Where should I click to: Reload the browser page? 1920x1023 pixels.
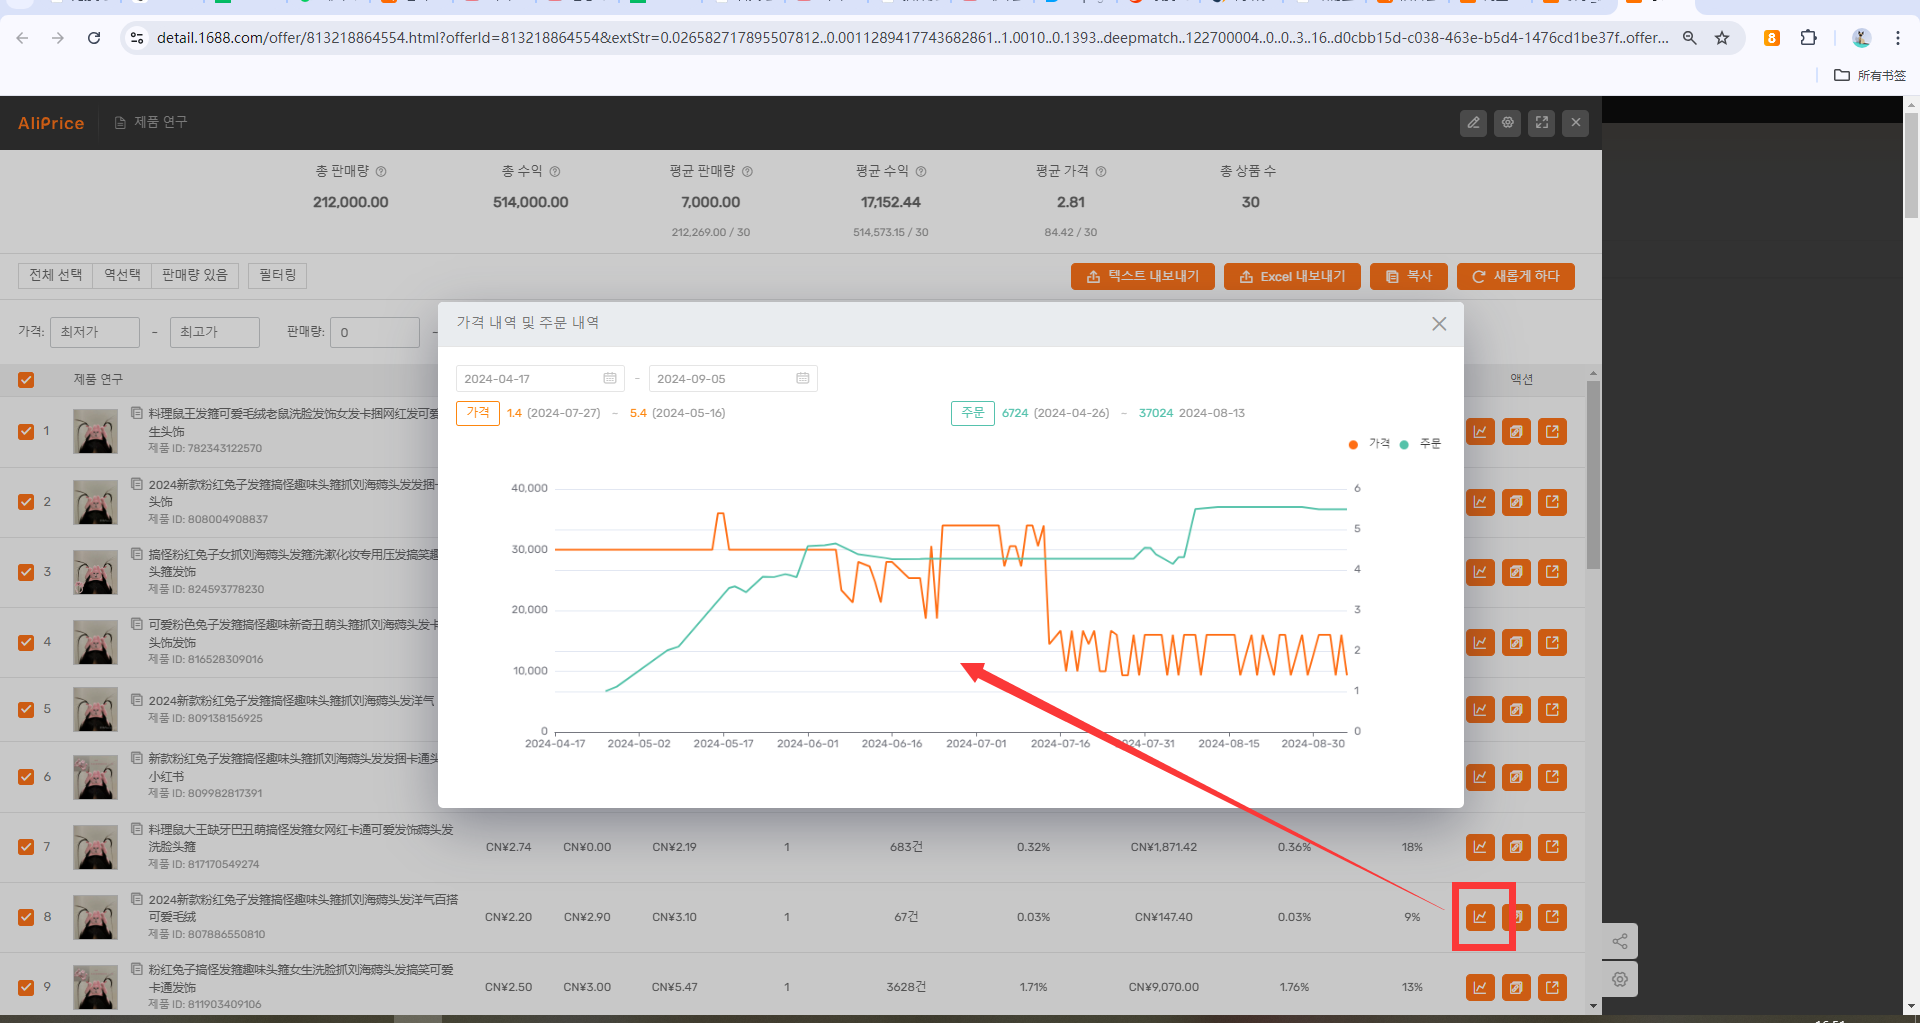pyautogui.click(x=94, y=38)
